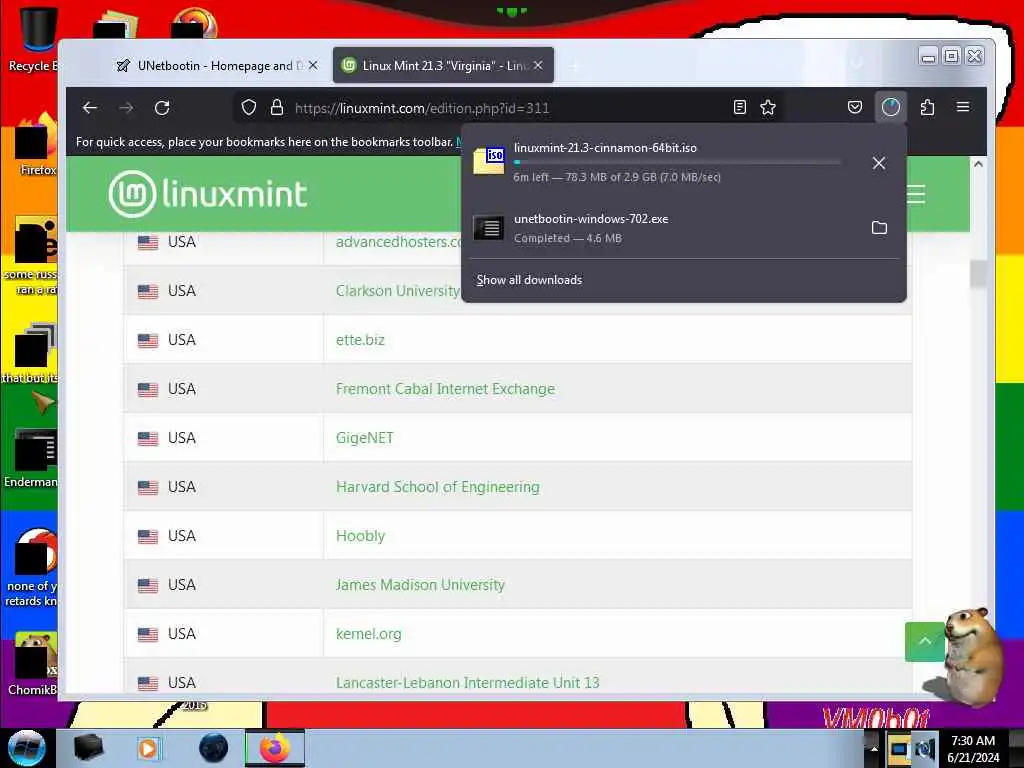1024x768 pixels.
Task: Click the URL address field
Action: coord(509,108)
